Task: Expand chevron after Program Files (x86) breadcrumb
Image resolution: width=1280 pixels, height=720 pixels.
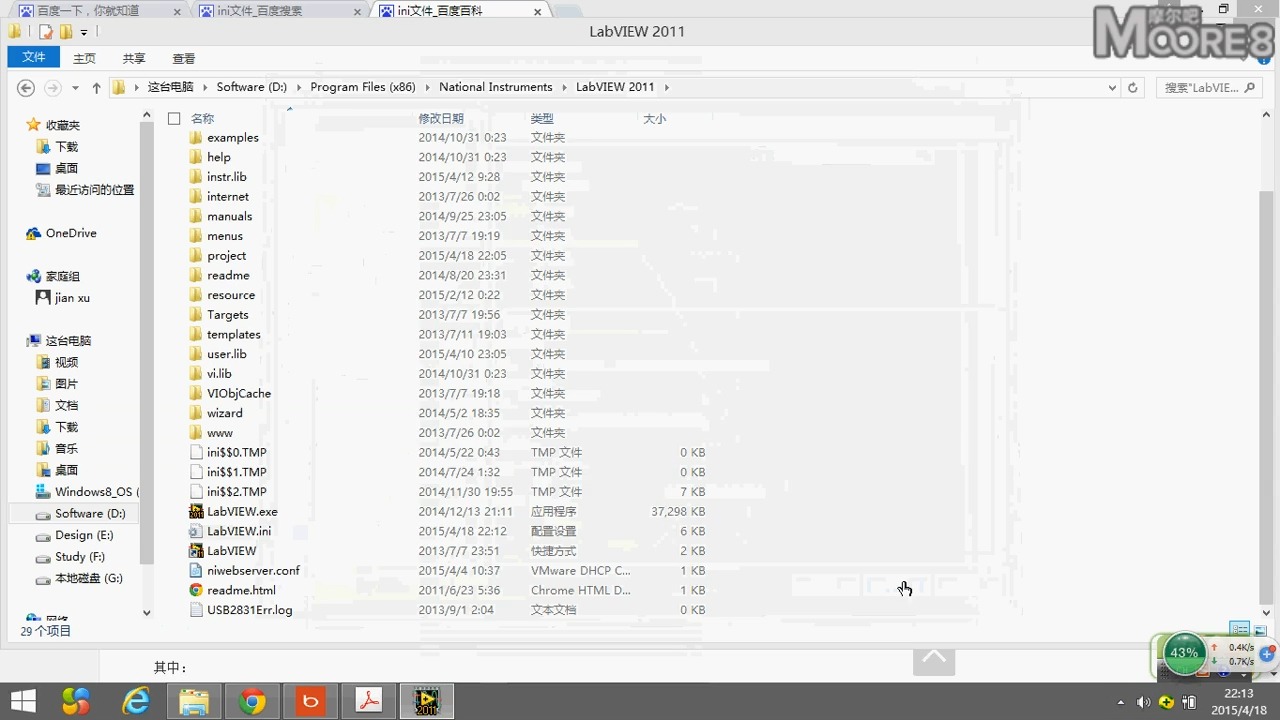Action: coord(427,88)
